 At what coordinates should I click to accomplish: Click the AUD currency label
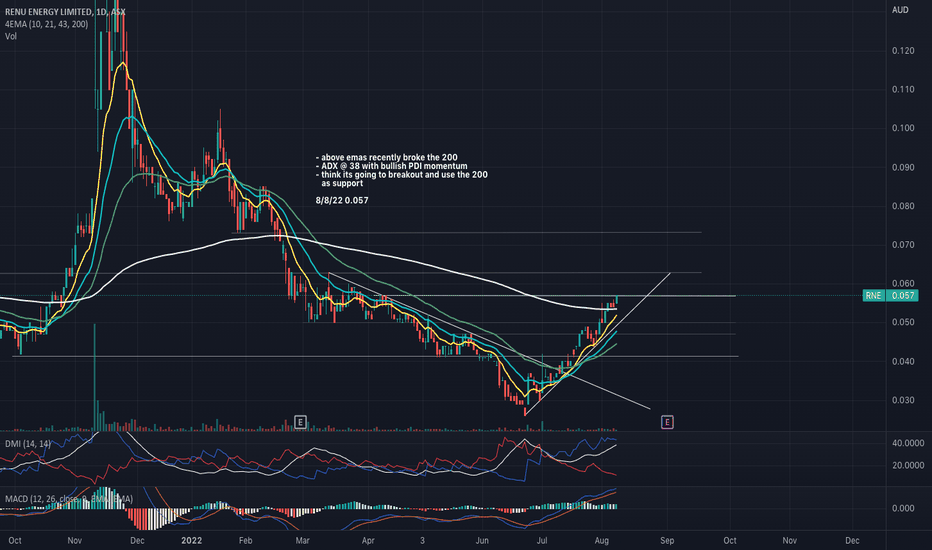click(x=900, y=10)
